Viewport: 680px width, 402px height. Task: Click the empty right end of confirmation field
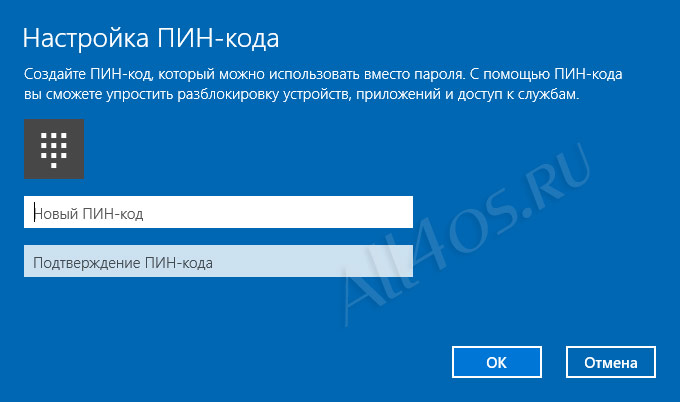[382, 261]
